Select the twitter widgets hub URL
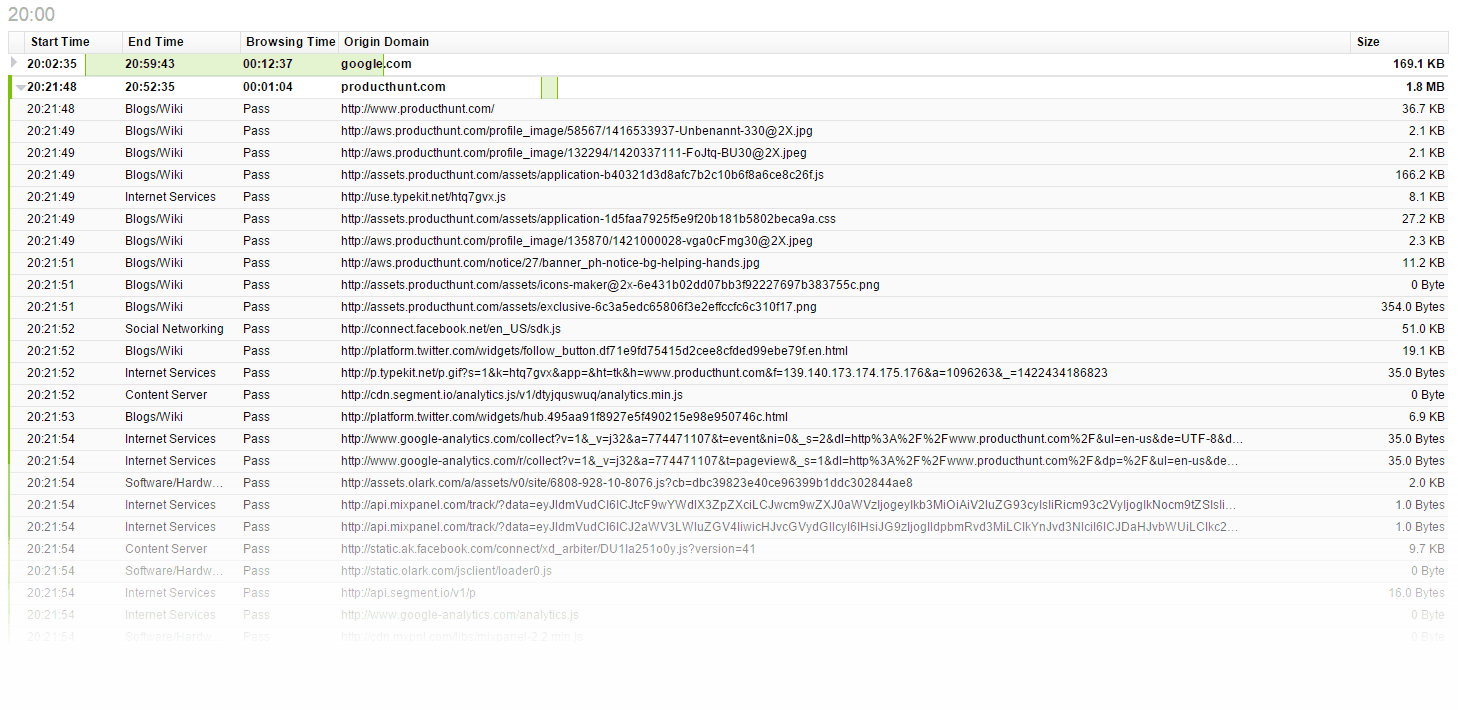1458x710 pixels. click(x=564, y=417)
